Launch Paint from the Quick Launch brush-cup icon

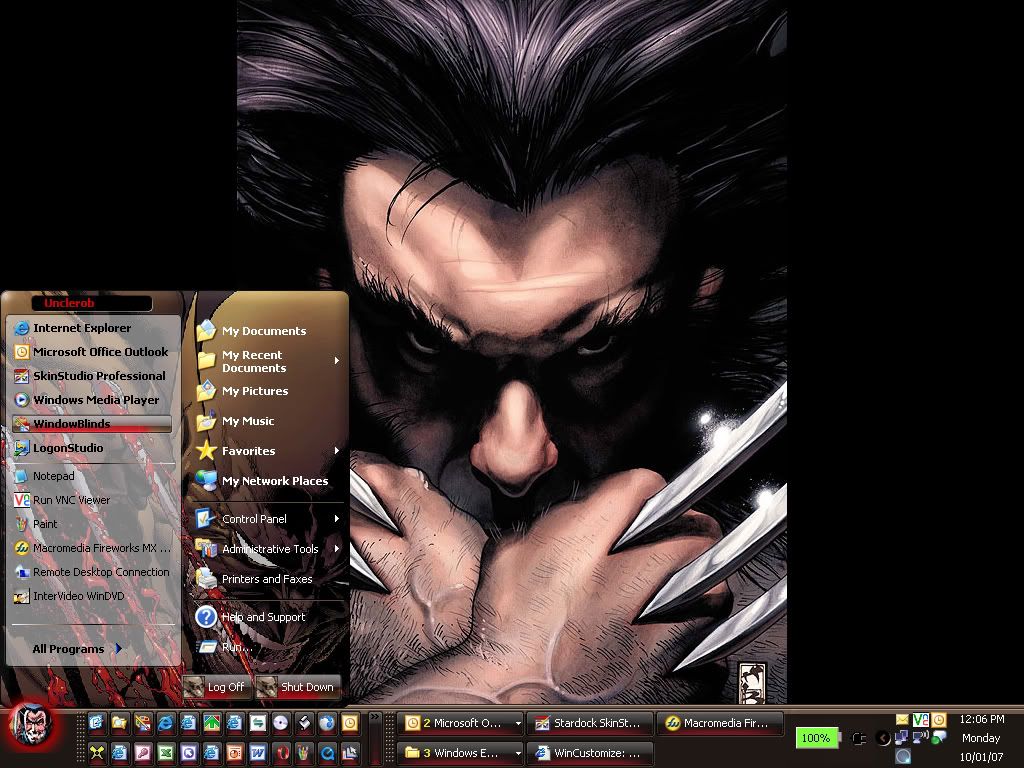click(304, 753)
